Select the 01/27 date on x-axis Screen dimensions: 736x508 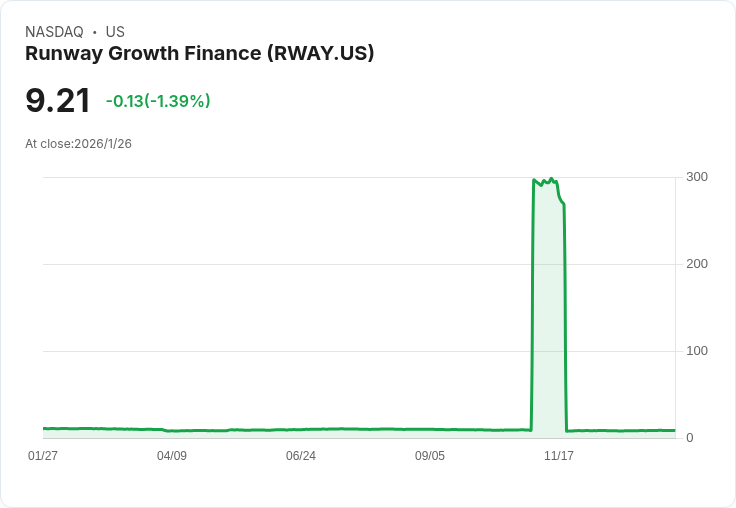(43, 456)
